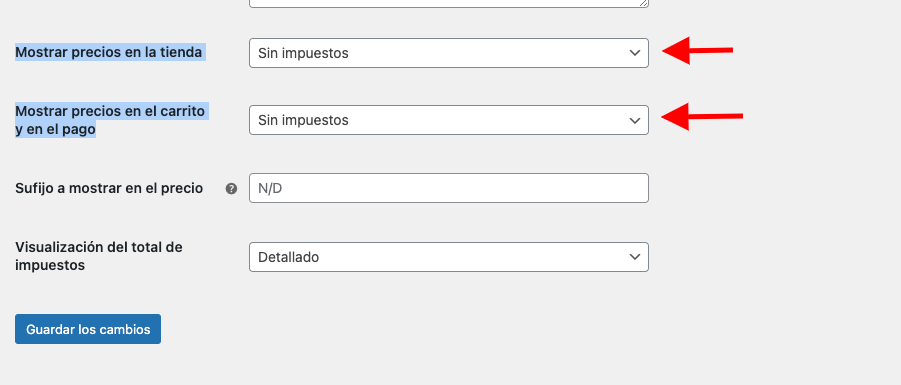Image resolution: width=901 pixels, height=385 pixels.
Task: Click the "Detallado" text in tax total selector
Action: [x=288, y=257]
